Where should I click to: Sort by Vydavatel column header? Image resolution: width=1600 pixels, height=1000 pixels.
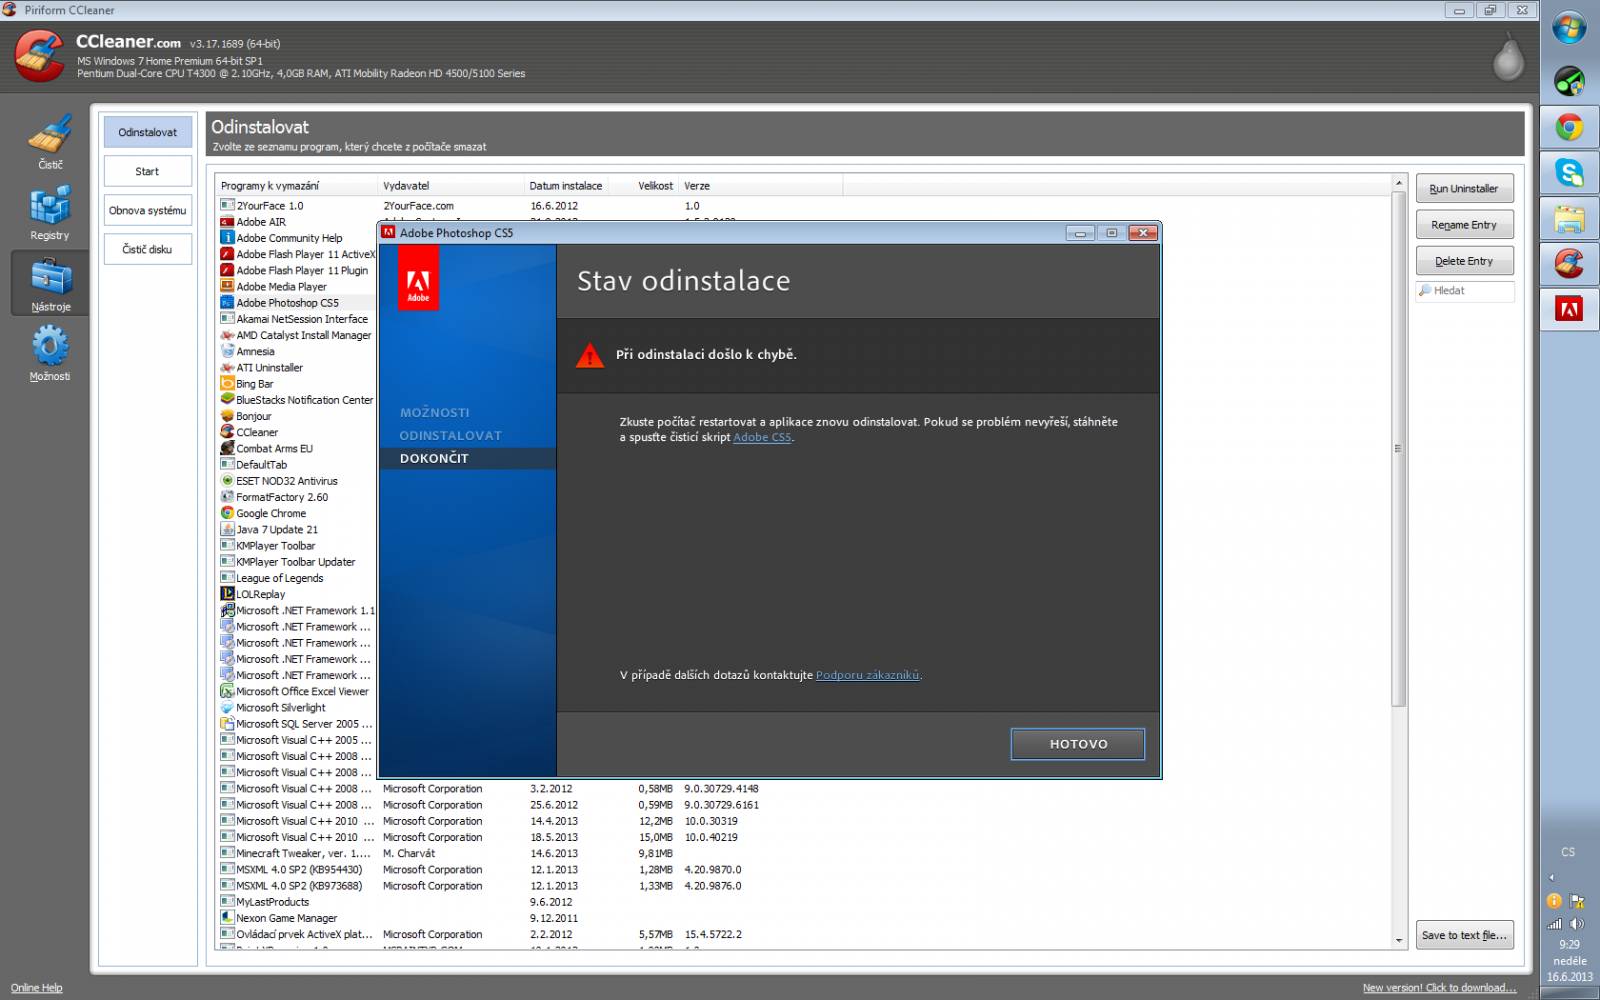point(451,186)
